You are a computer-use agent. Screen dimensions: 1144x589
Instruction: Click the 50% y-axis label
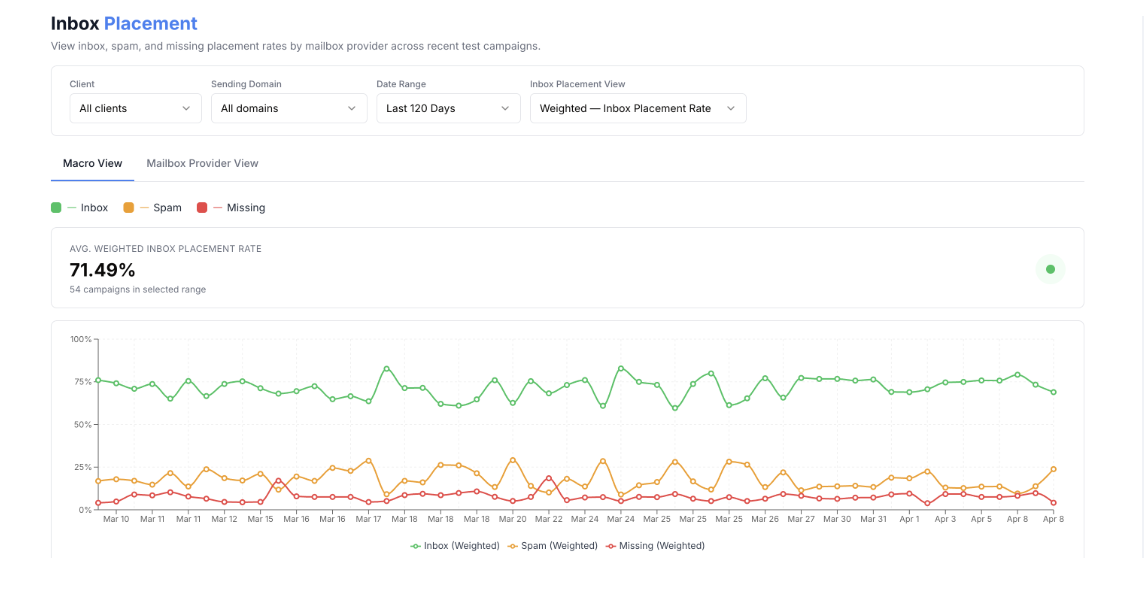point(82,424)
